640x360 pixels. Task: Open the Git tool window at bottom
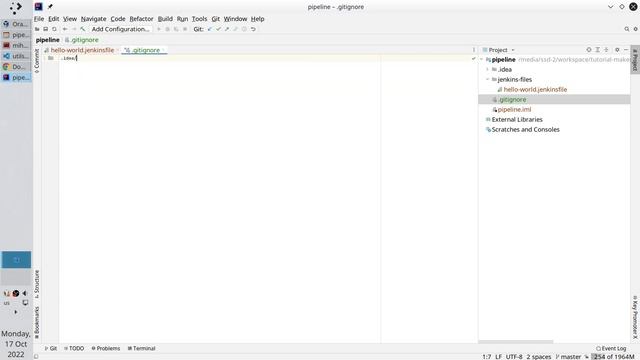coord(51,349)
